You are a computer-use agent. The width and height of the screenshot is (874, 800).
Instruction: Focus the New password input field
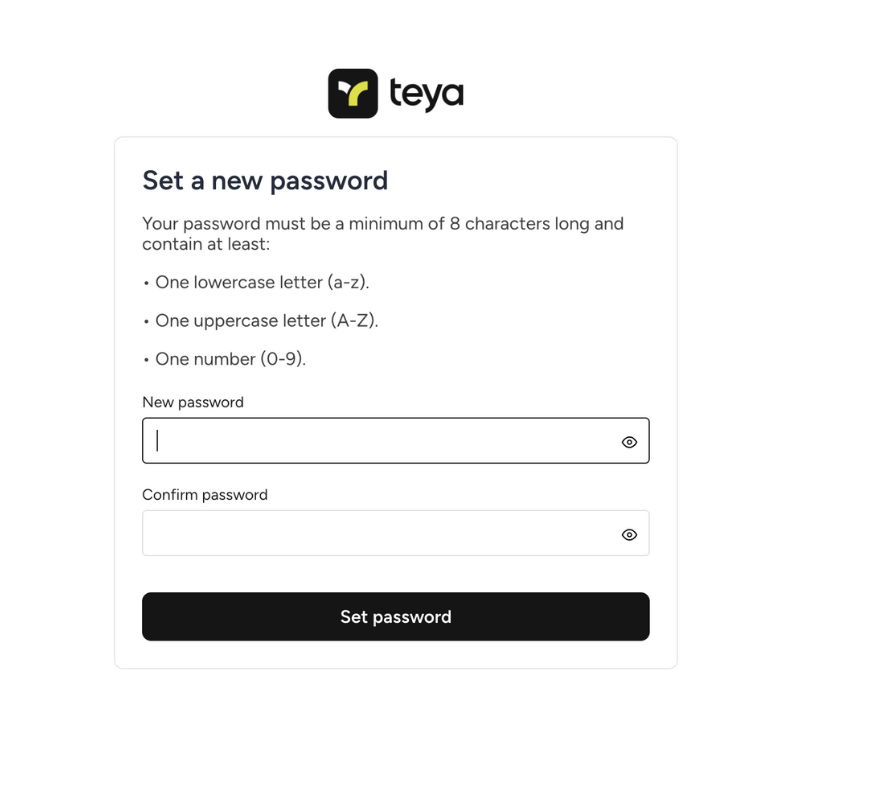point(380,441)
